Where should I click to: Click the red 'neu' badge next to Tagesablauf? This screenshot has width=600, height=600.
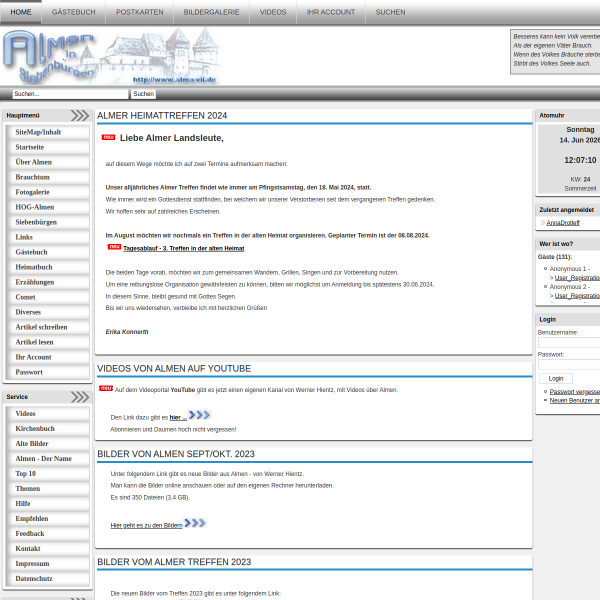tap(114, 247)
